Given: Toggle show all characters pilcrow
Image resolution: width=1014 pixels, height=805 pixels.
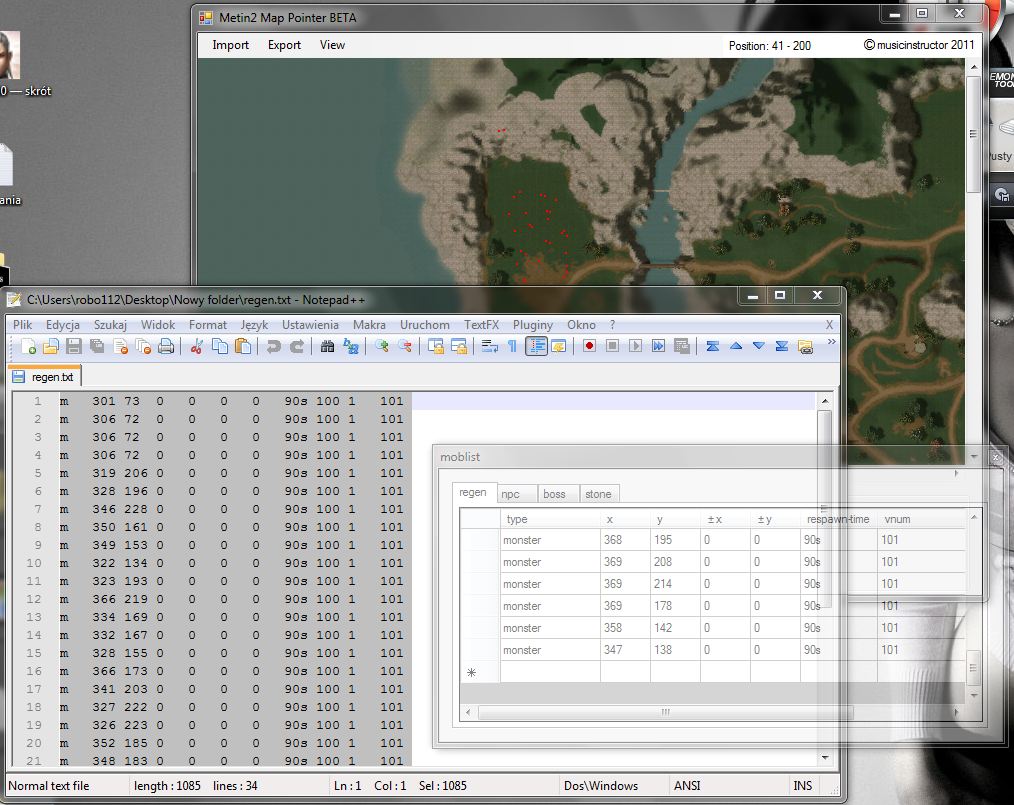Looking at the screenshot, I should [x=512, y=347].
